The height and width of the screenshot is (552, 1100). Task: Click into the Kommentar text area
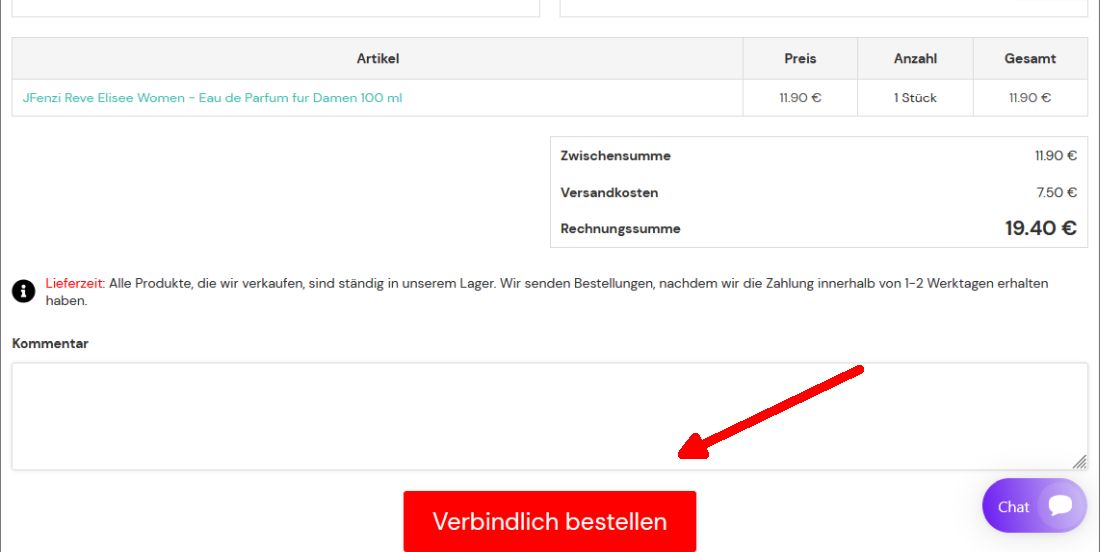[x=549, y=416]
